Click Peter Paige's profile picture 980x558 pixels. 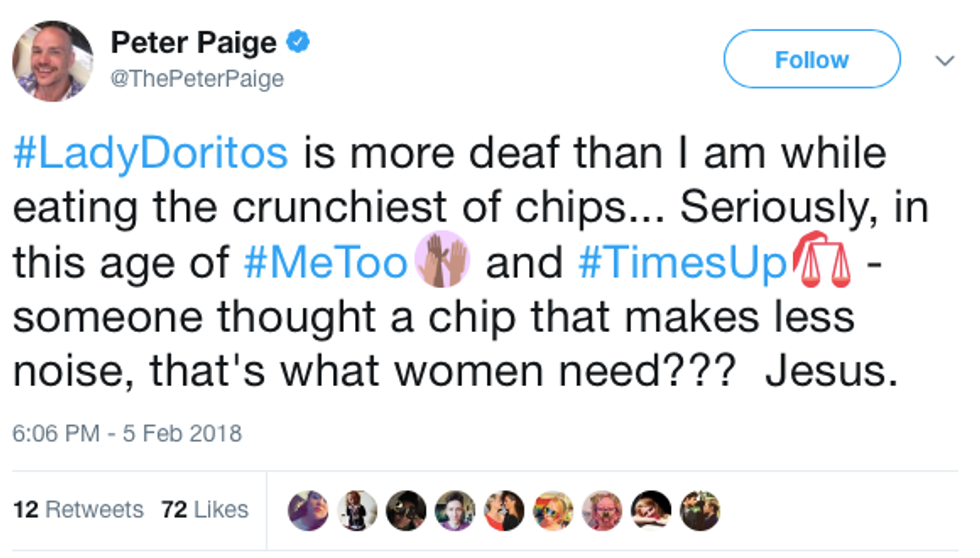click(52, 61)
